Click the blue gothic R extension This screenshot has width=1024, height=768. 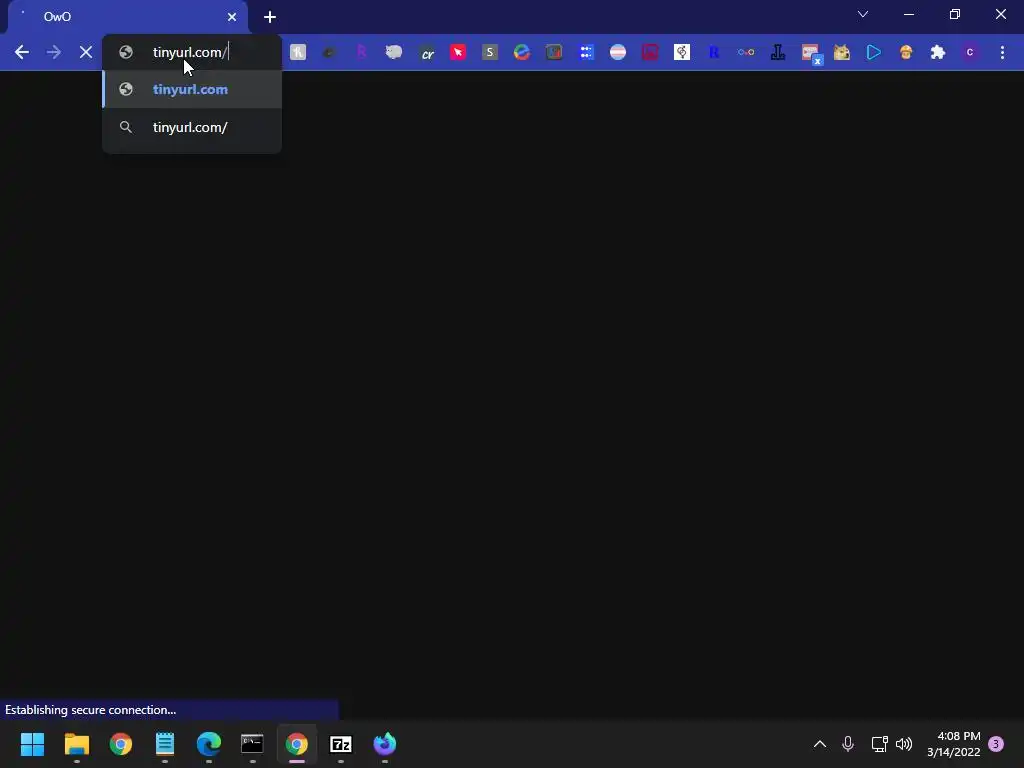pyautogui.click(x=714, y=52)
